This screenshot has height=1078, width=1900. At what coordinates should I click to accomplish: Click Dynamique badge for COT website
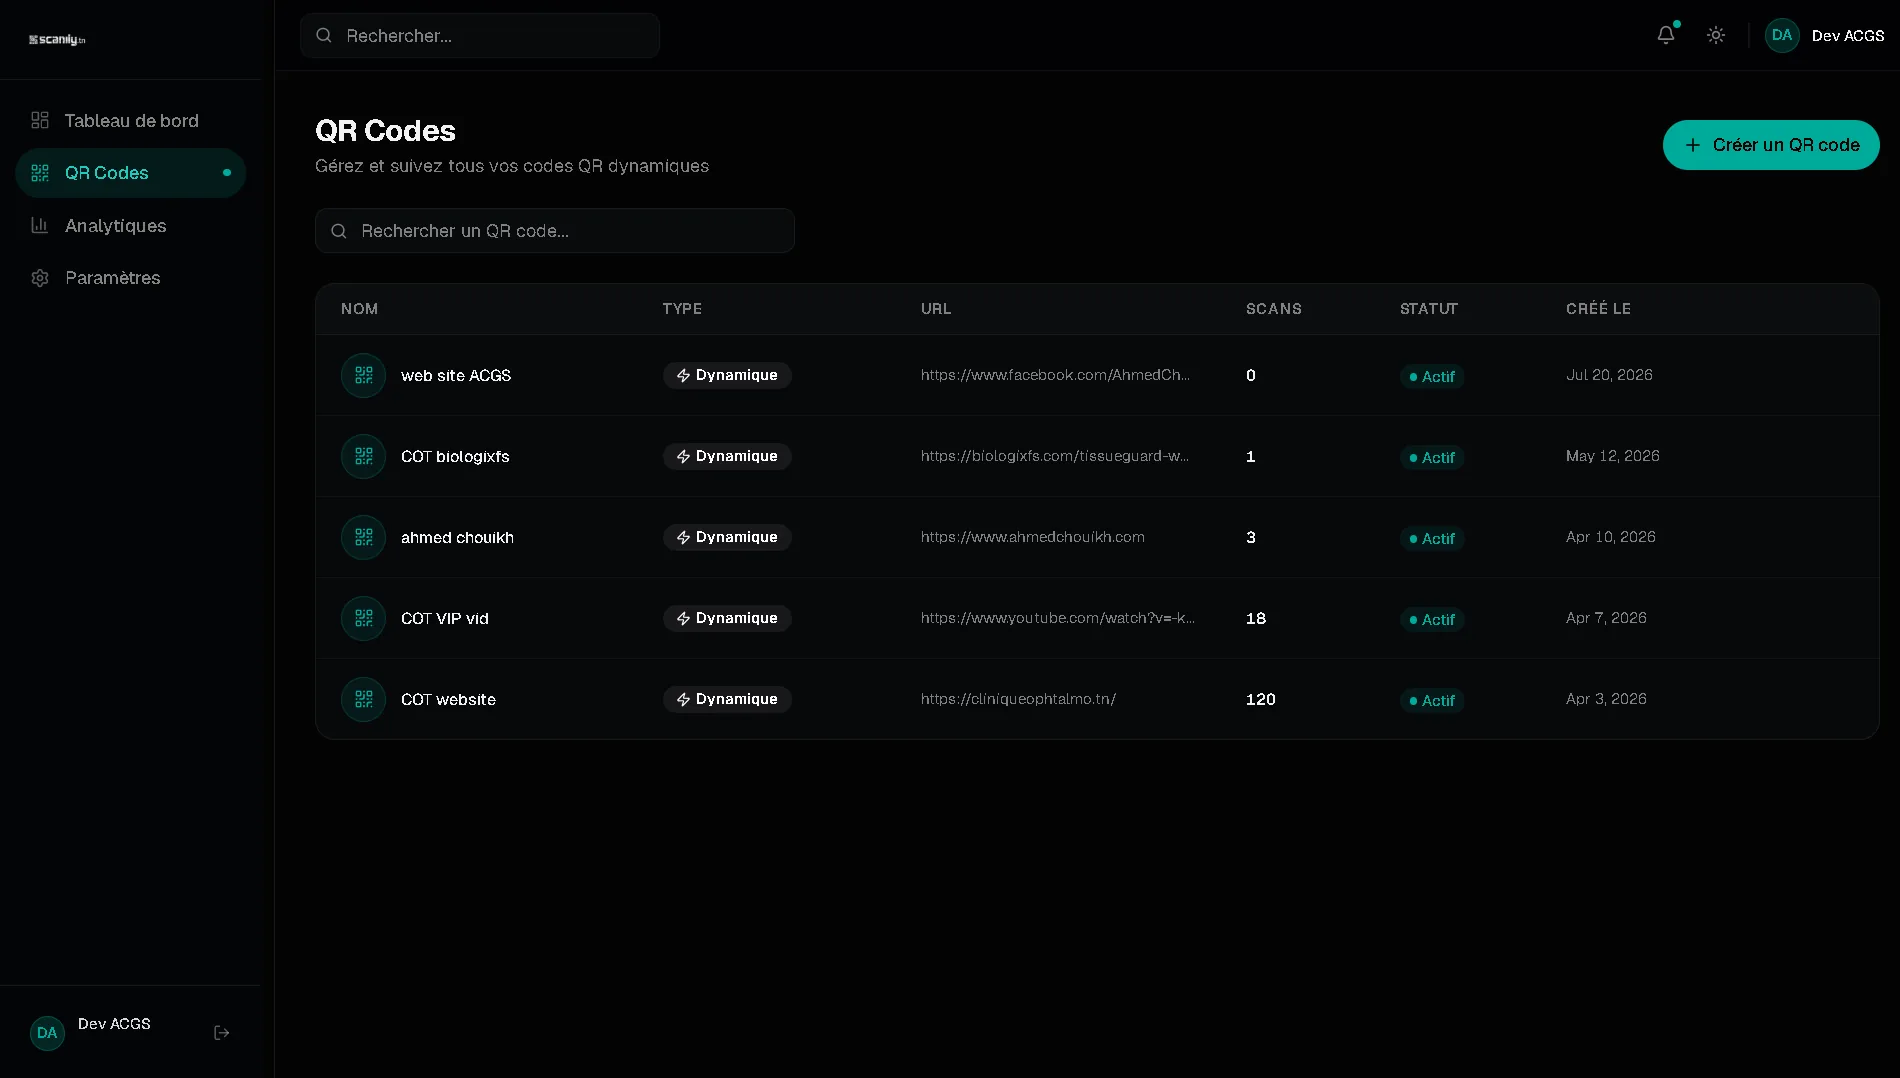pyautogui.click(x=727, y=699)
